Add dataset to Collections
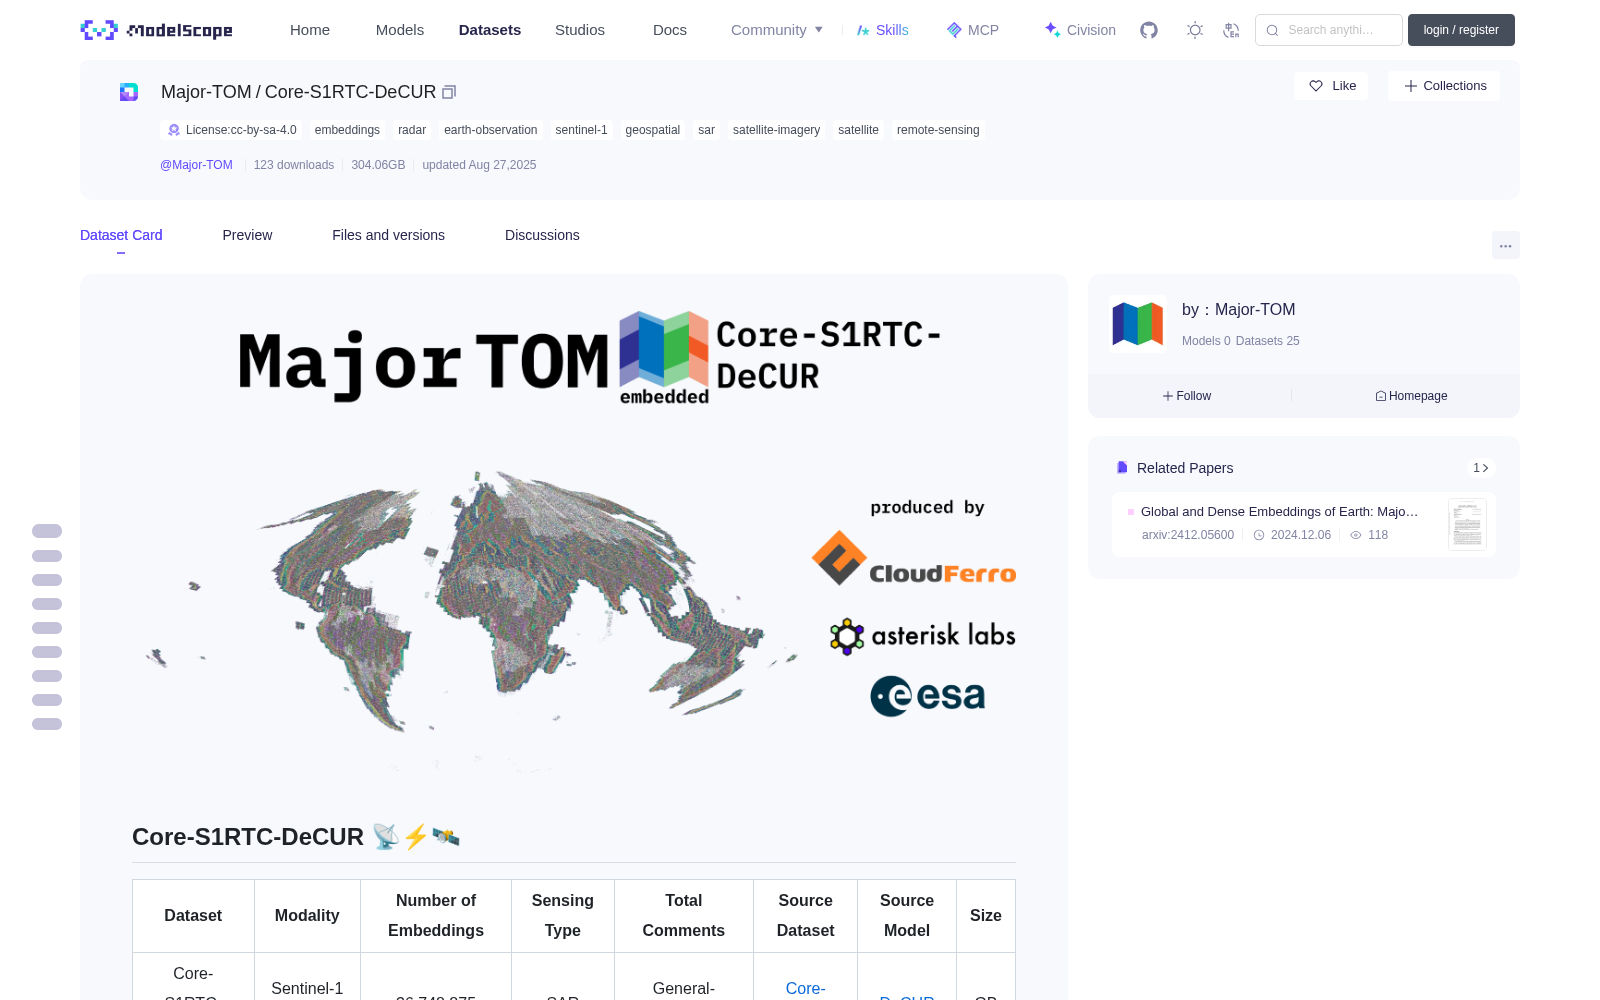The height and width of the screenshot is (1000, 1600). tap(1444, 86)
